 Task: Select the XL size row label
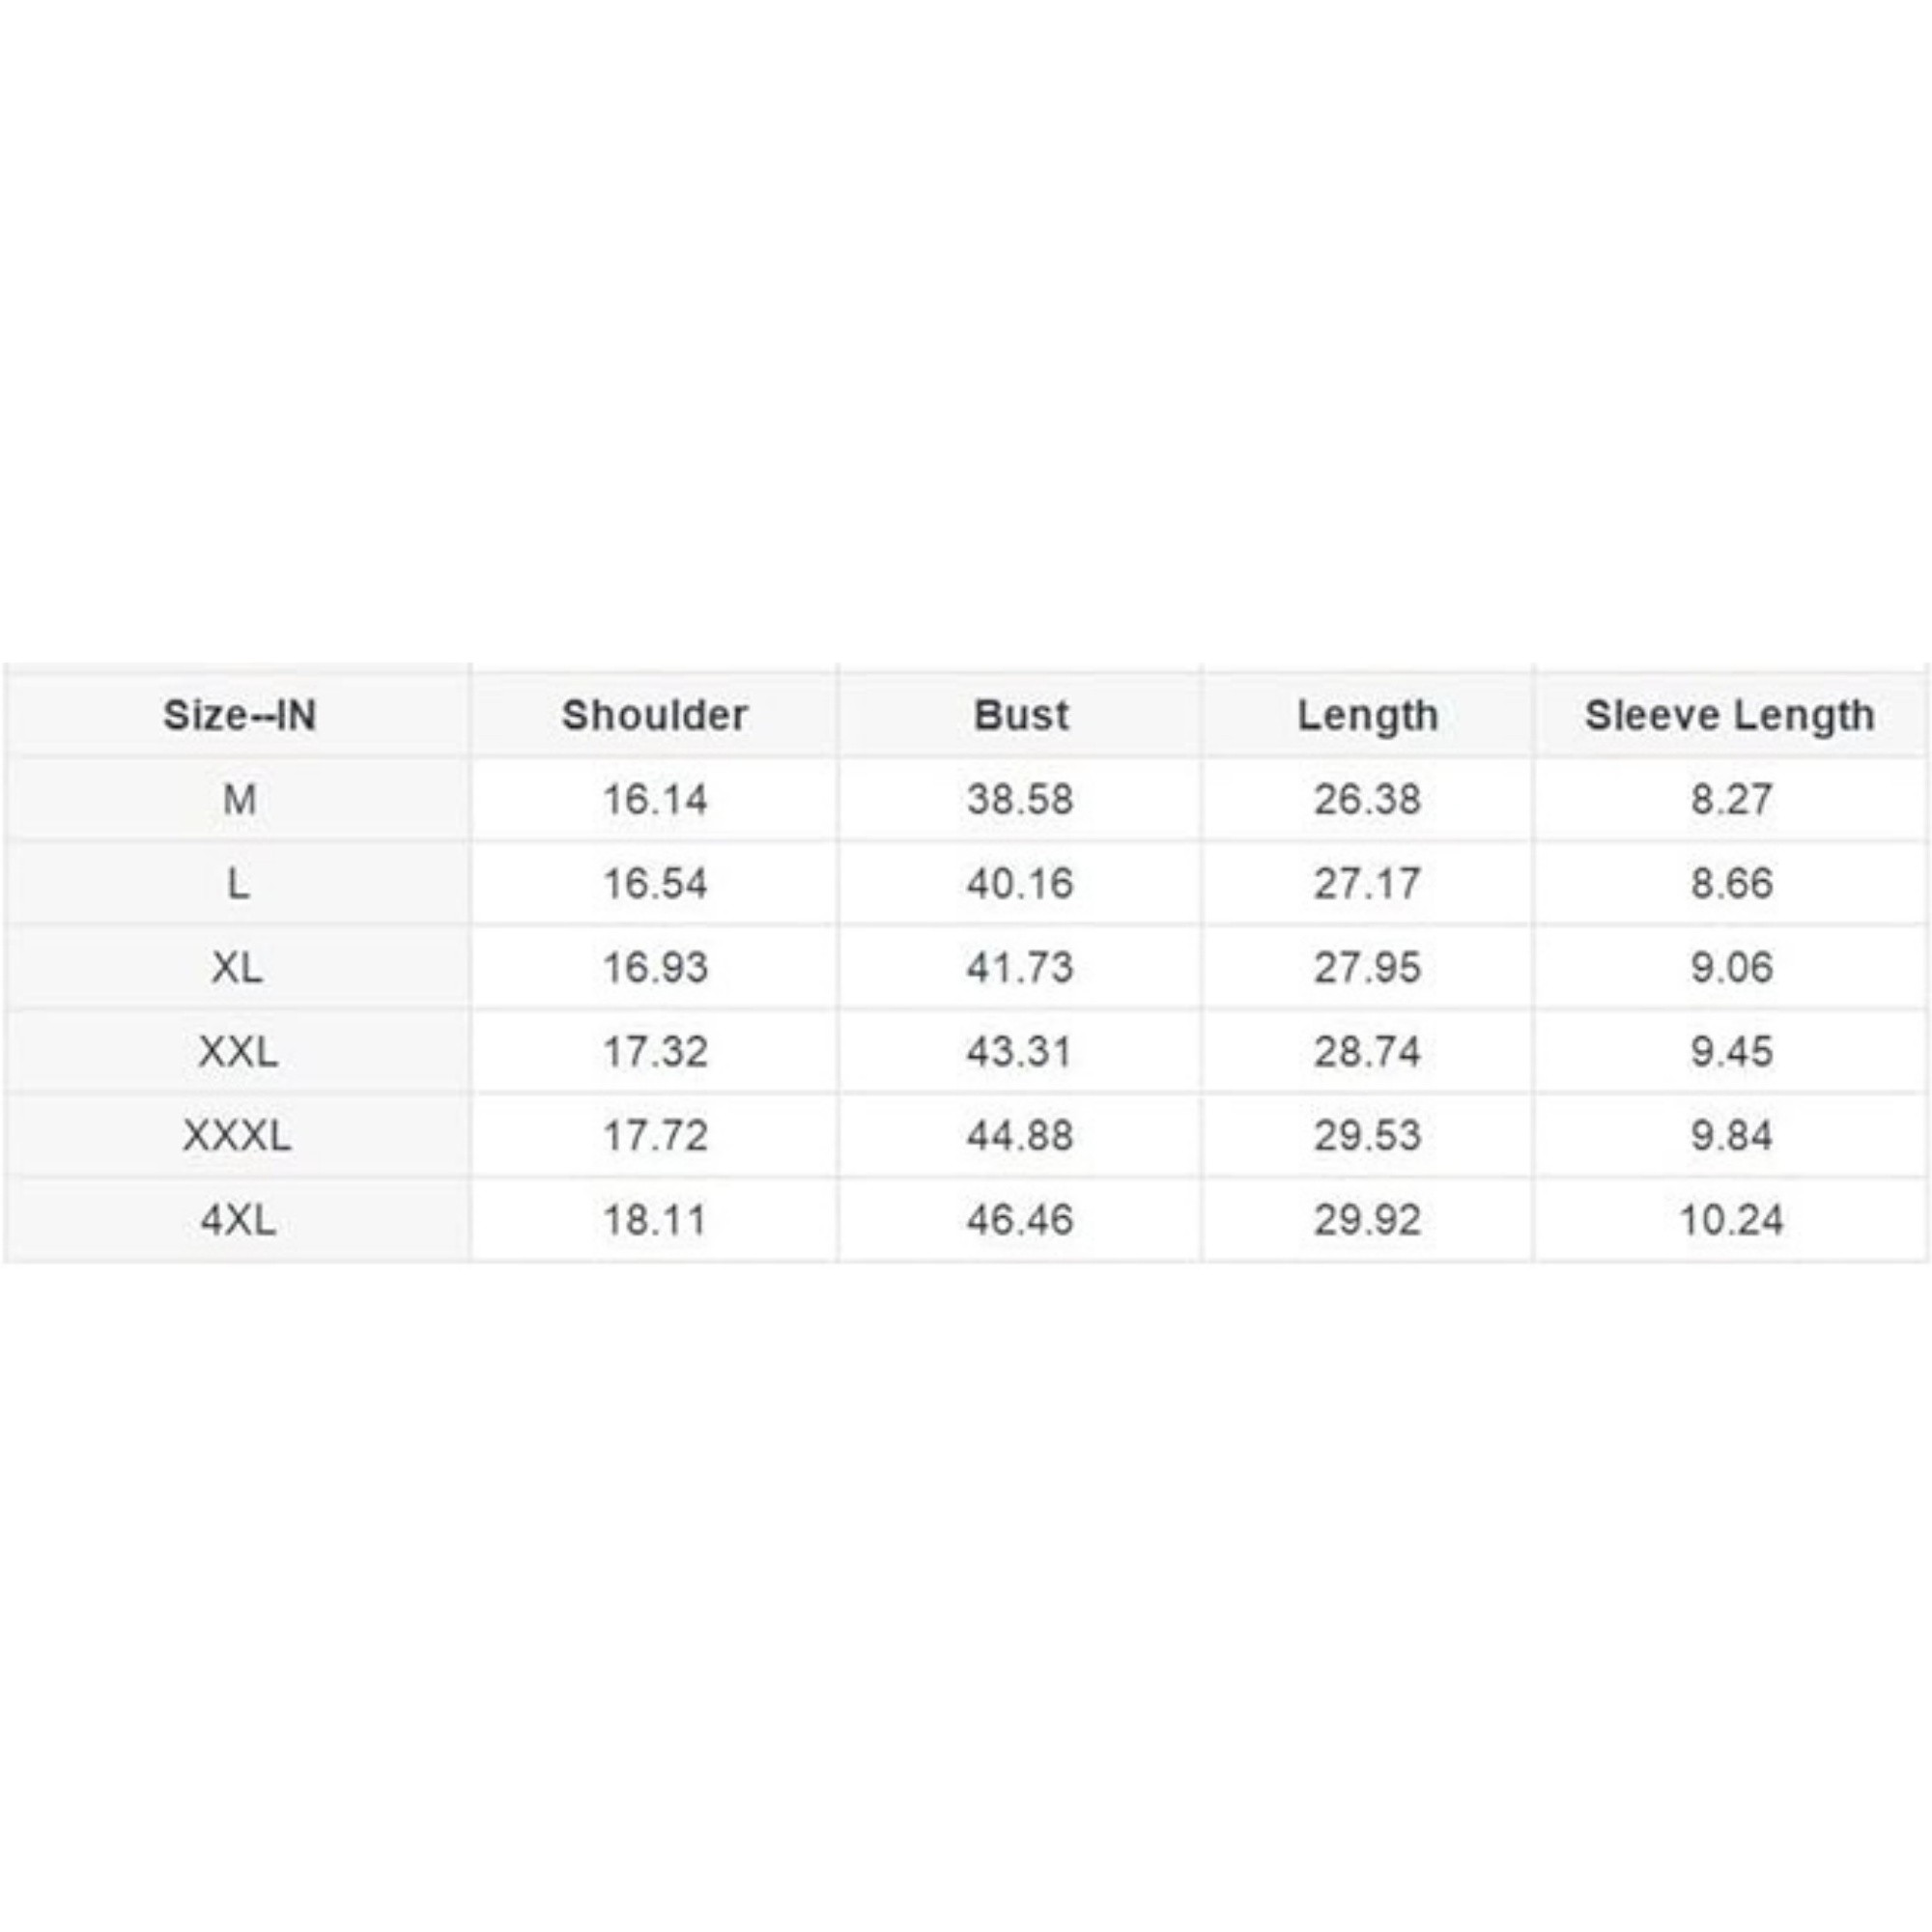(x=238, y=967)
